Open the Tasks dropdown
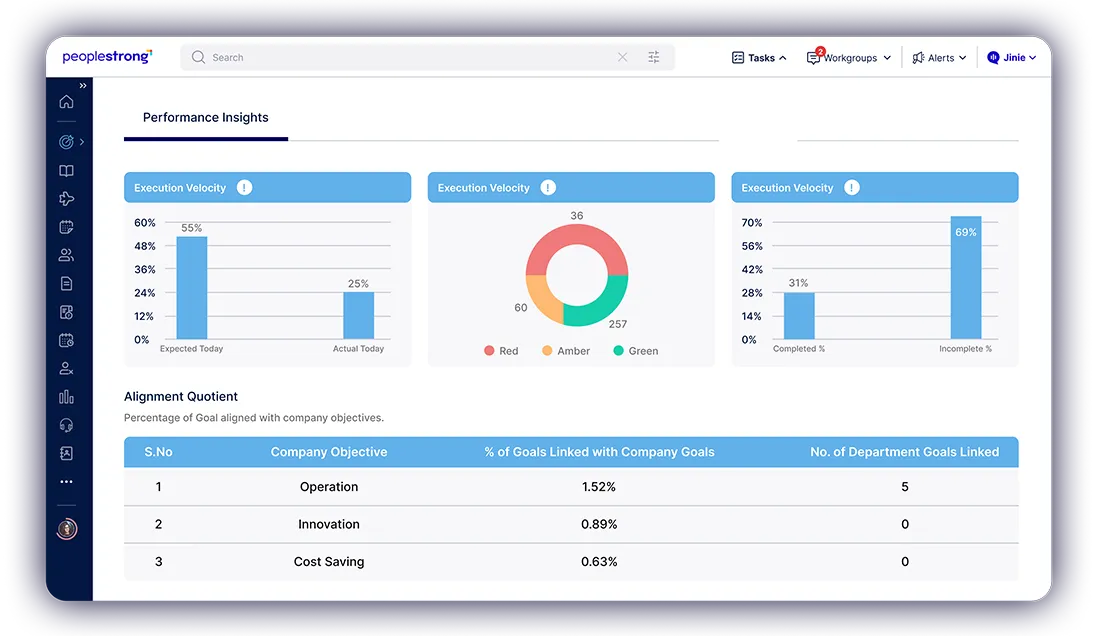Screen dimensions: 1100x636 pos(759,57)
